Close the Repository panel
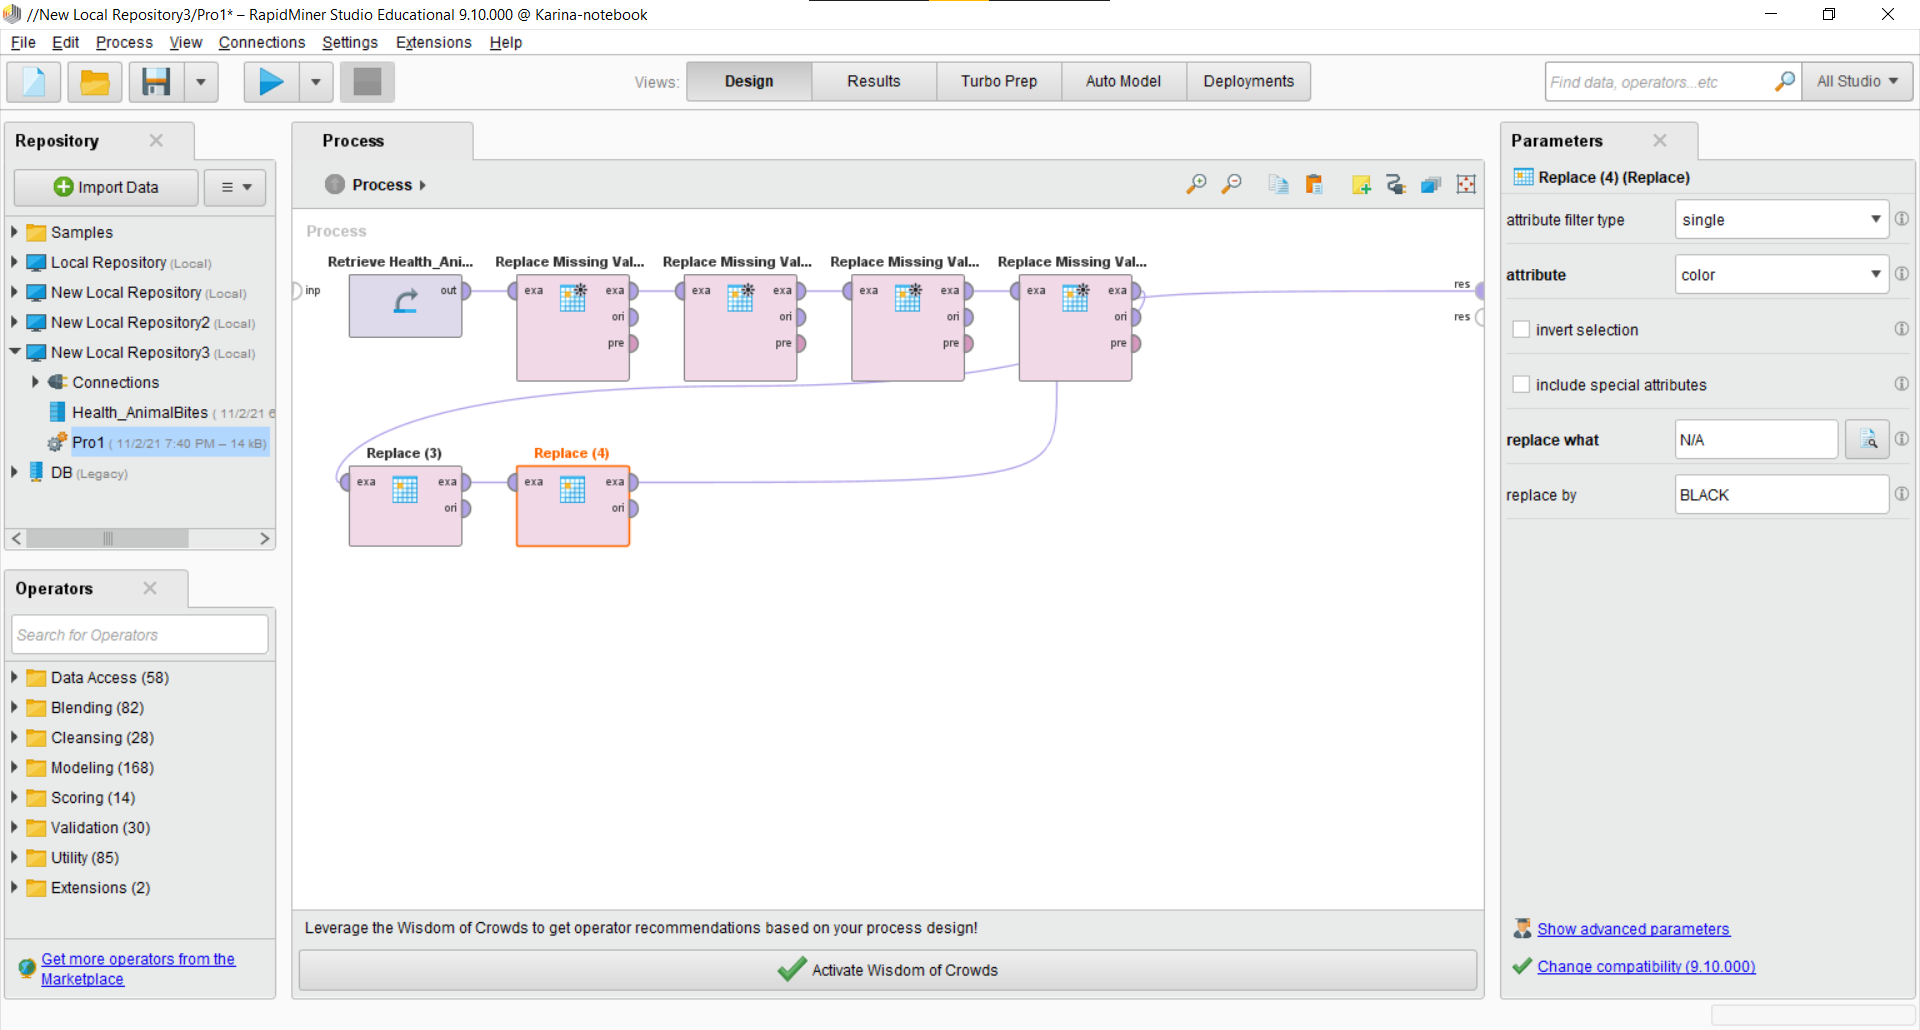Viewport: 1920px width, 1030px height. pos(156,141)
